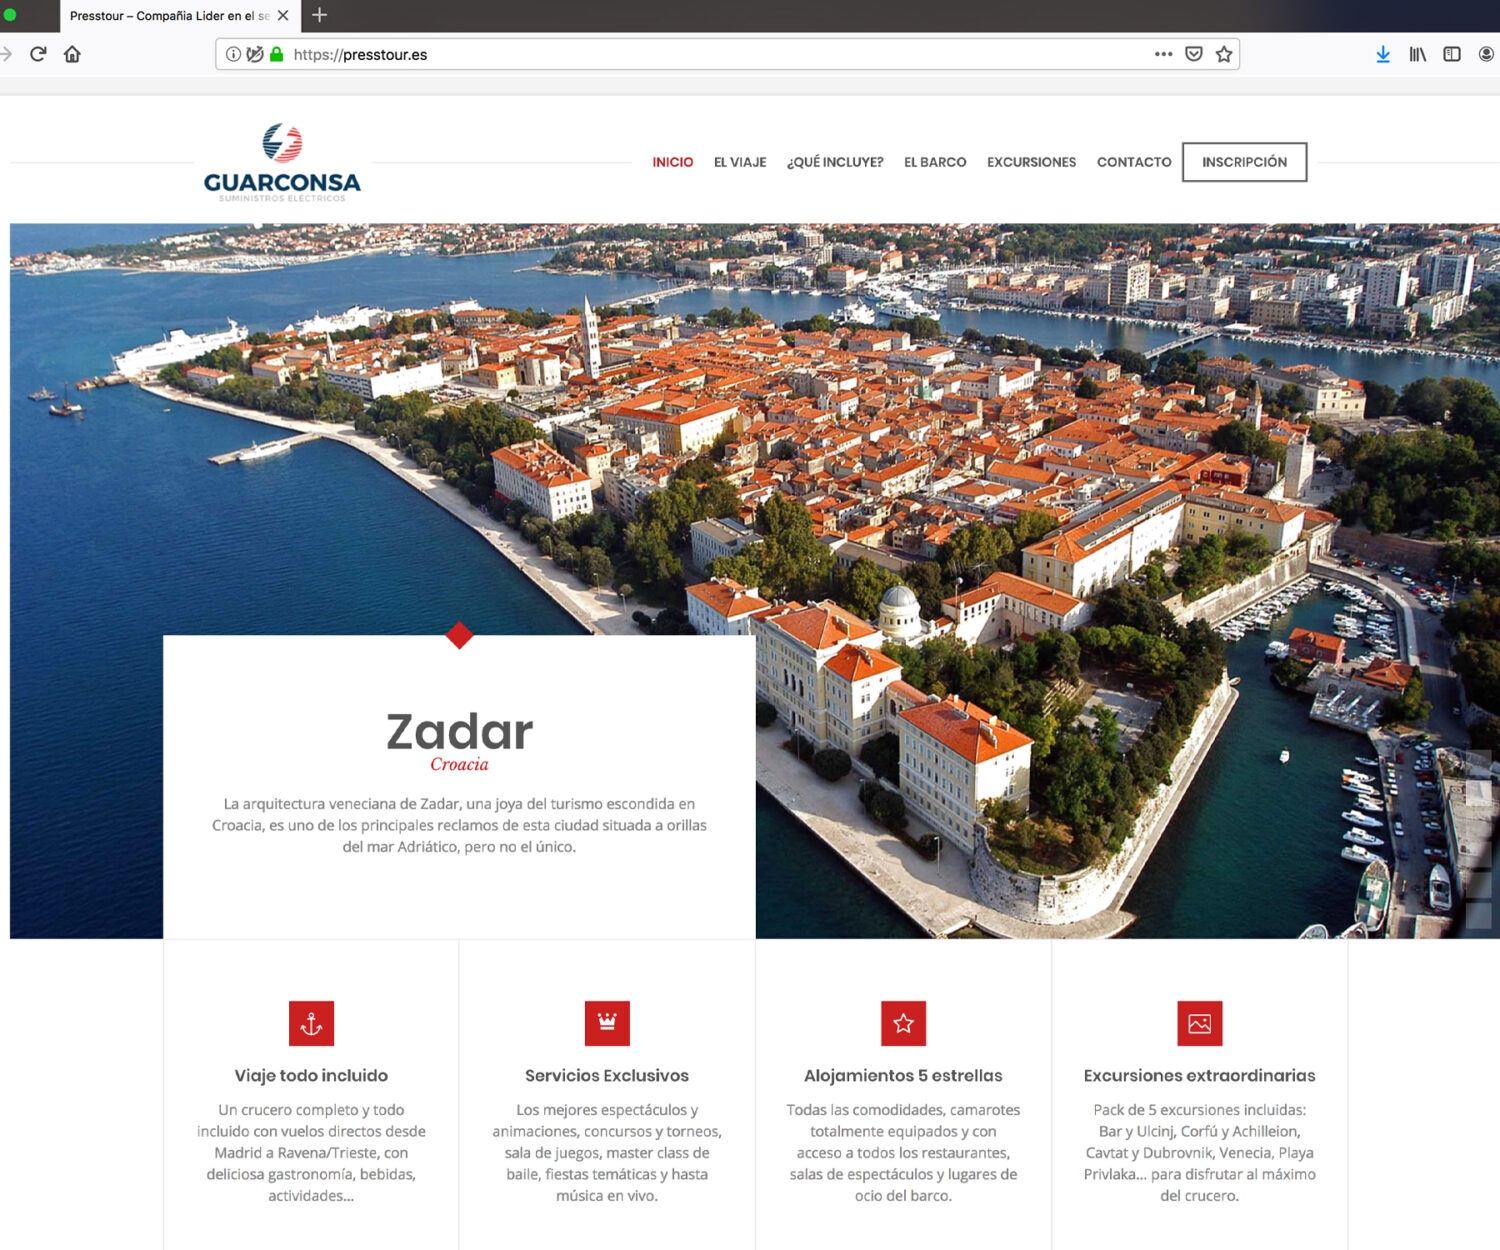Click the anchor icon above Viaje todo incluido

[x=311, y=1023]
